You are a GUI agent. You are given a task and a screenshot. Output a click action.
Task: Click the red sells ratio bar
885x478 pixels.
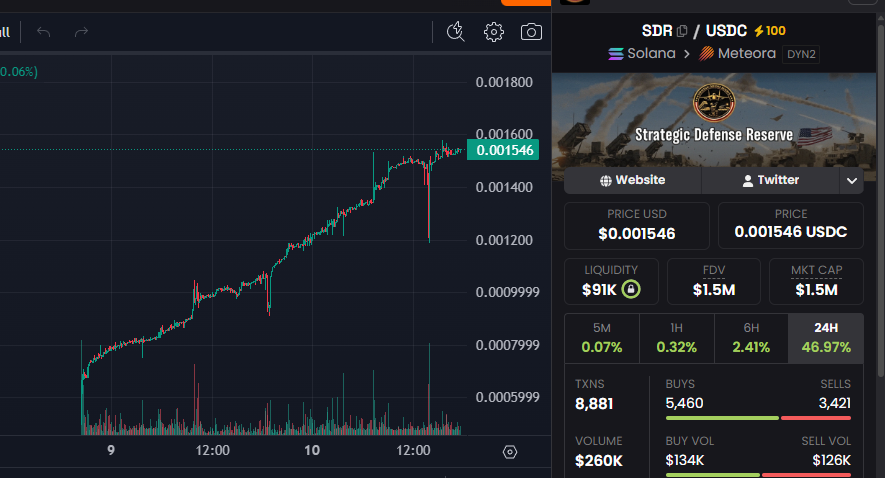816,418
